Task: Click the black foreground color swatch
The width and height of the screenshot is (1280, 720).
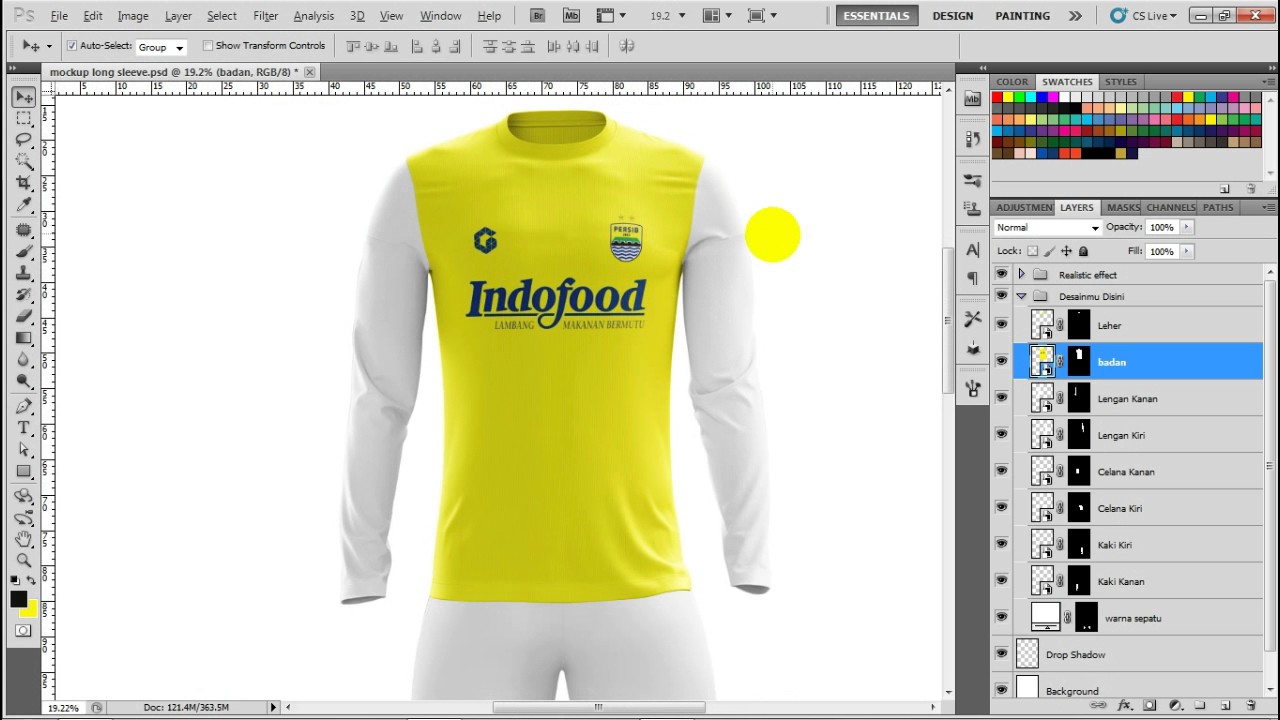Action: pyautogui.click(x=17, y=598)
